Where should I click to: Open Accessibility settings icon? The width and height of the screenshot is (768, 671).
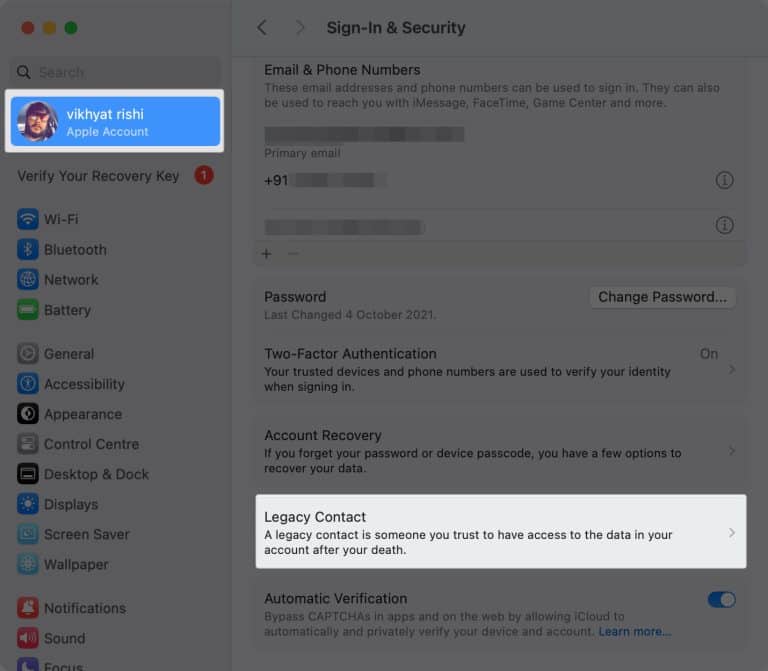coord(28,384)
